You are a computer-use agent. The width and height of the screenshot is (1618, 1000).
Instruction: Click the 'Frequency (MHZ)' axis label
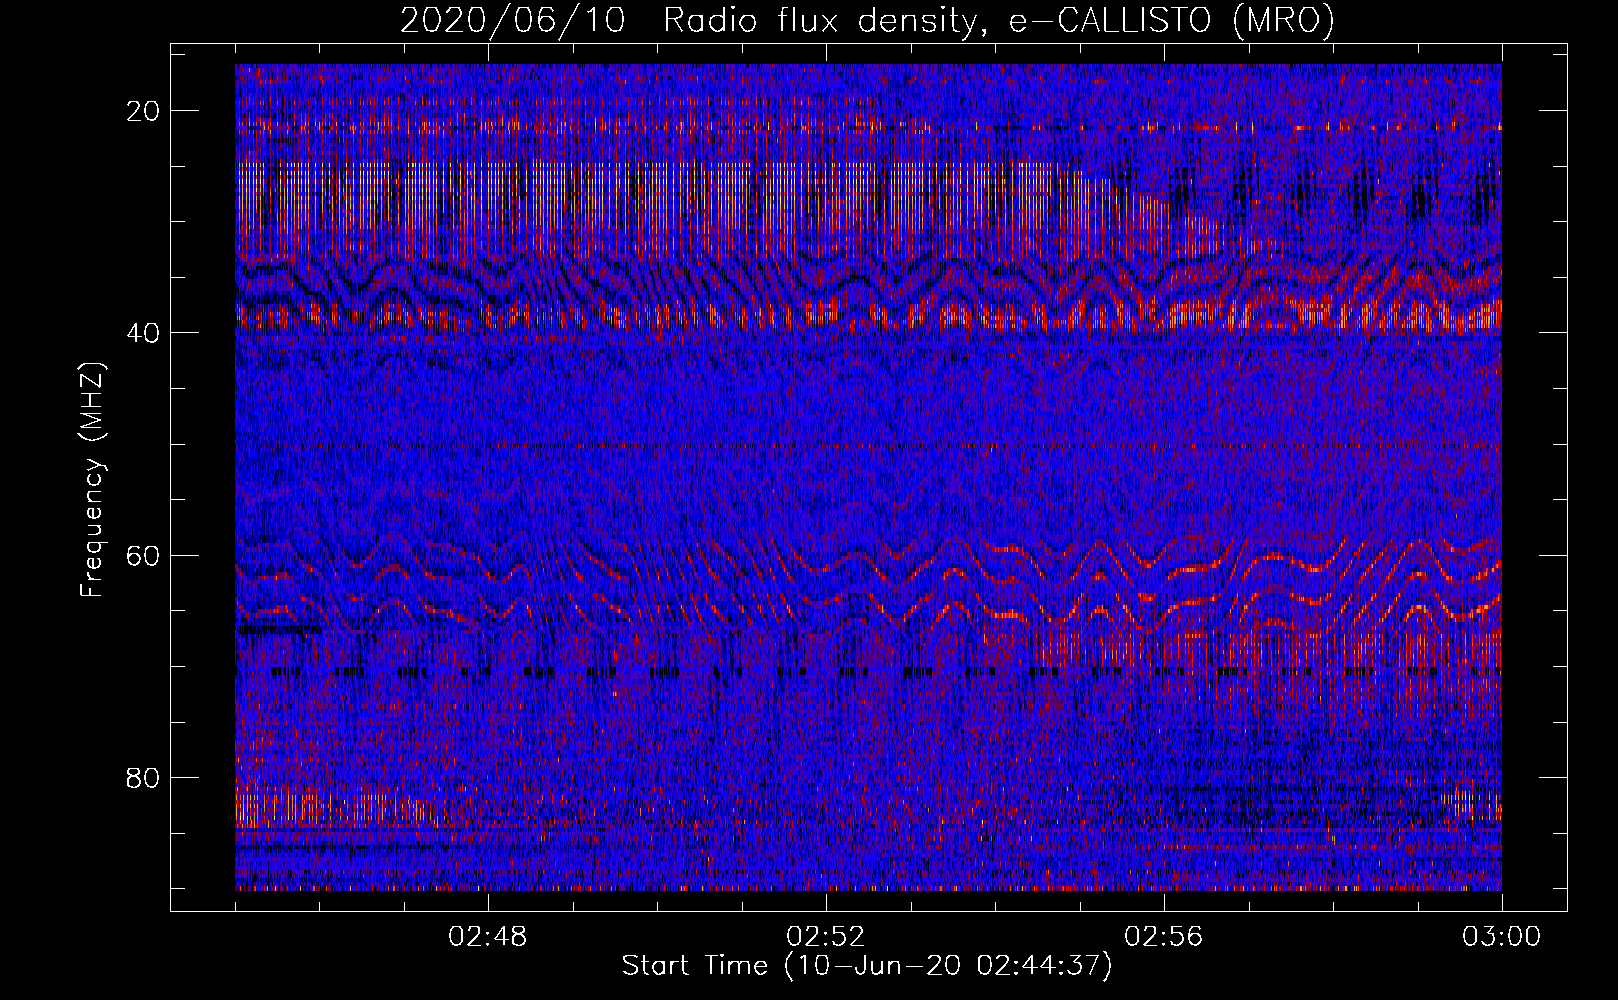92,480
